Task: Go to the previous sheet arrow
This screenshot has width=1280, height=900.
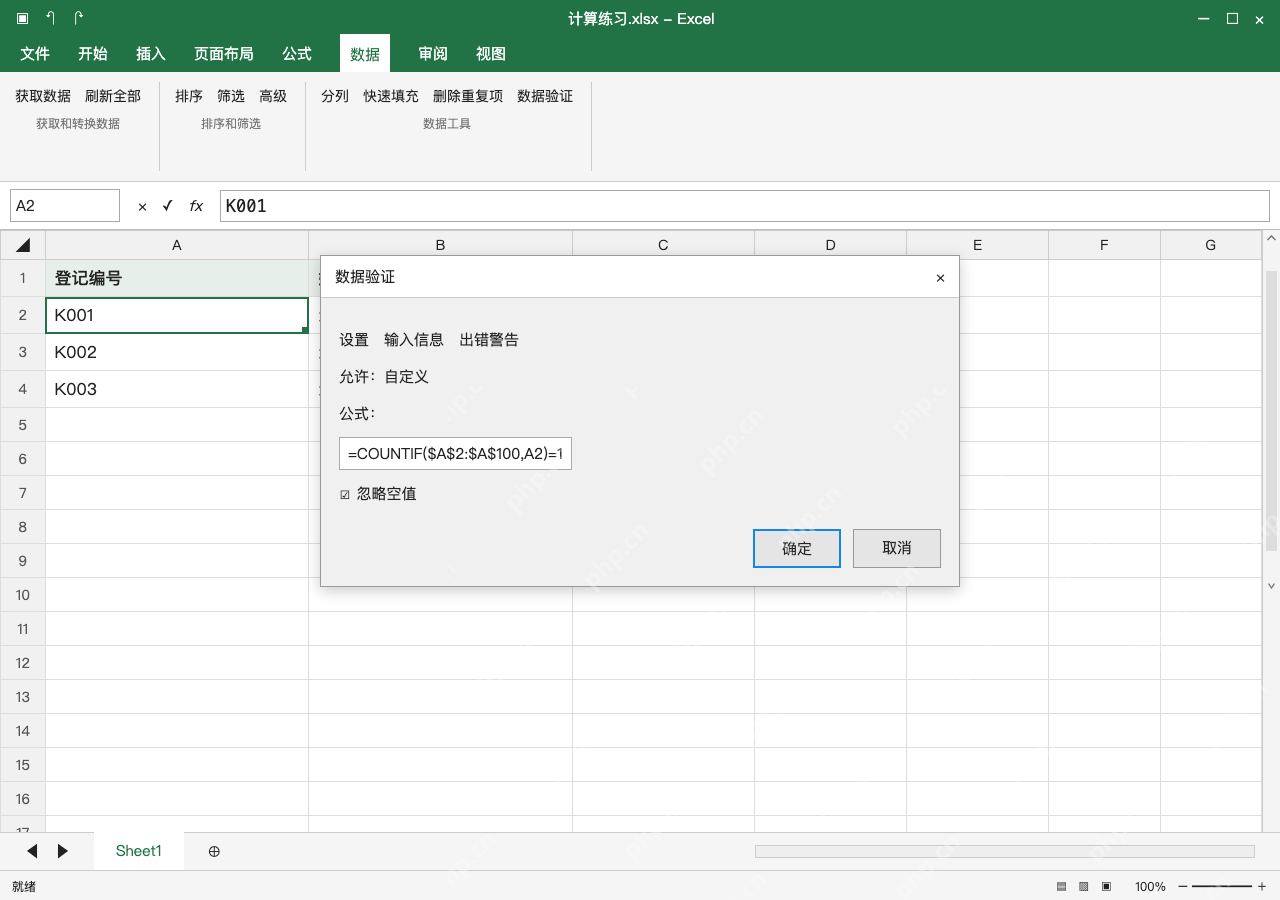Action: pyautogui.click(x=32, y=851)
